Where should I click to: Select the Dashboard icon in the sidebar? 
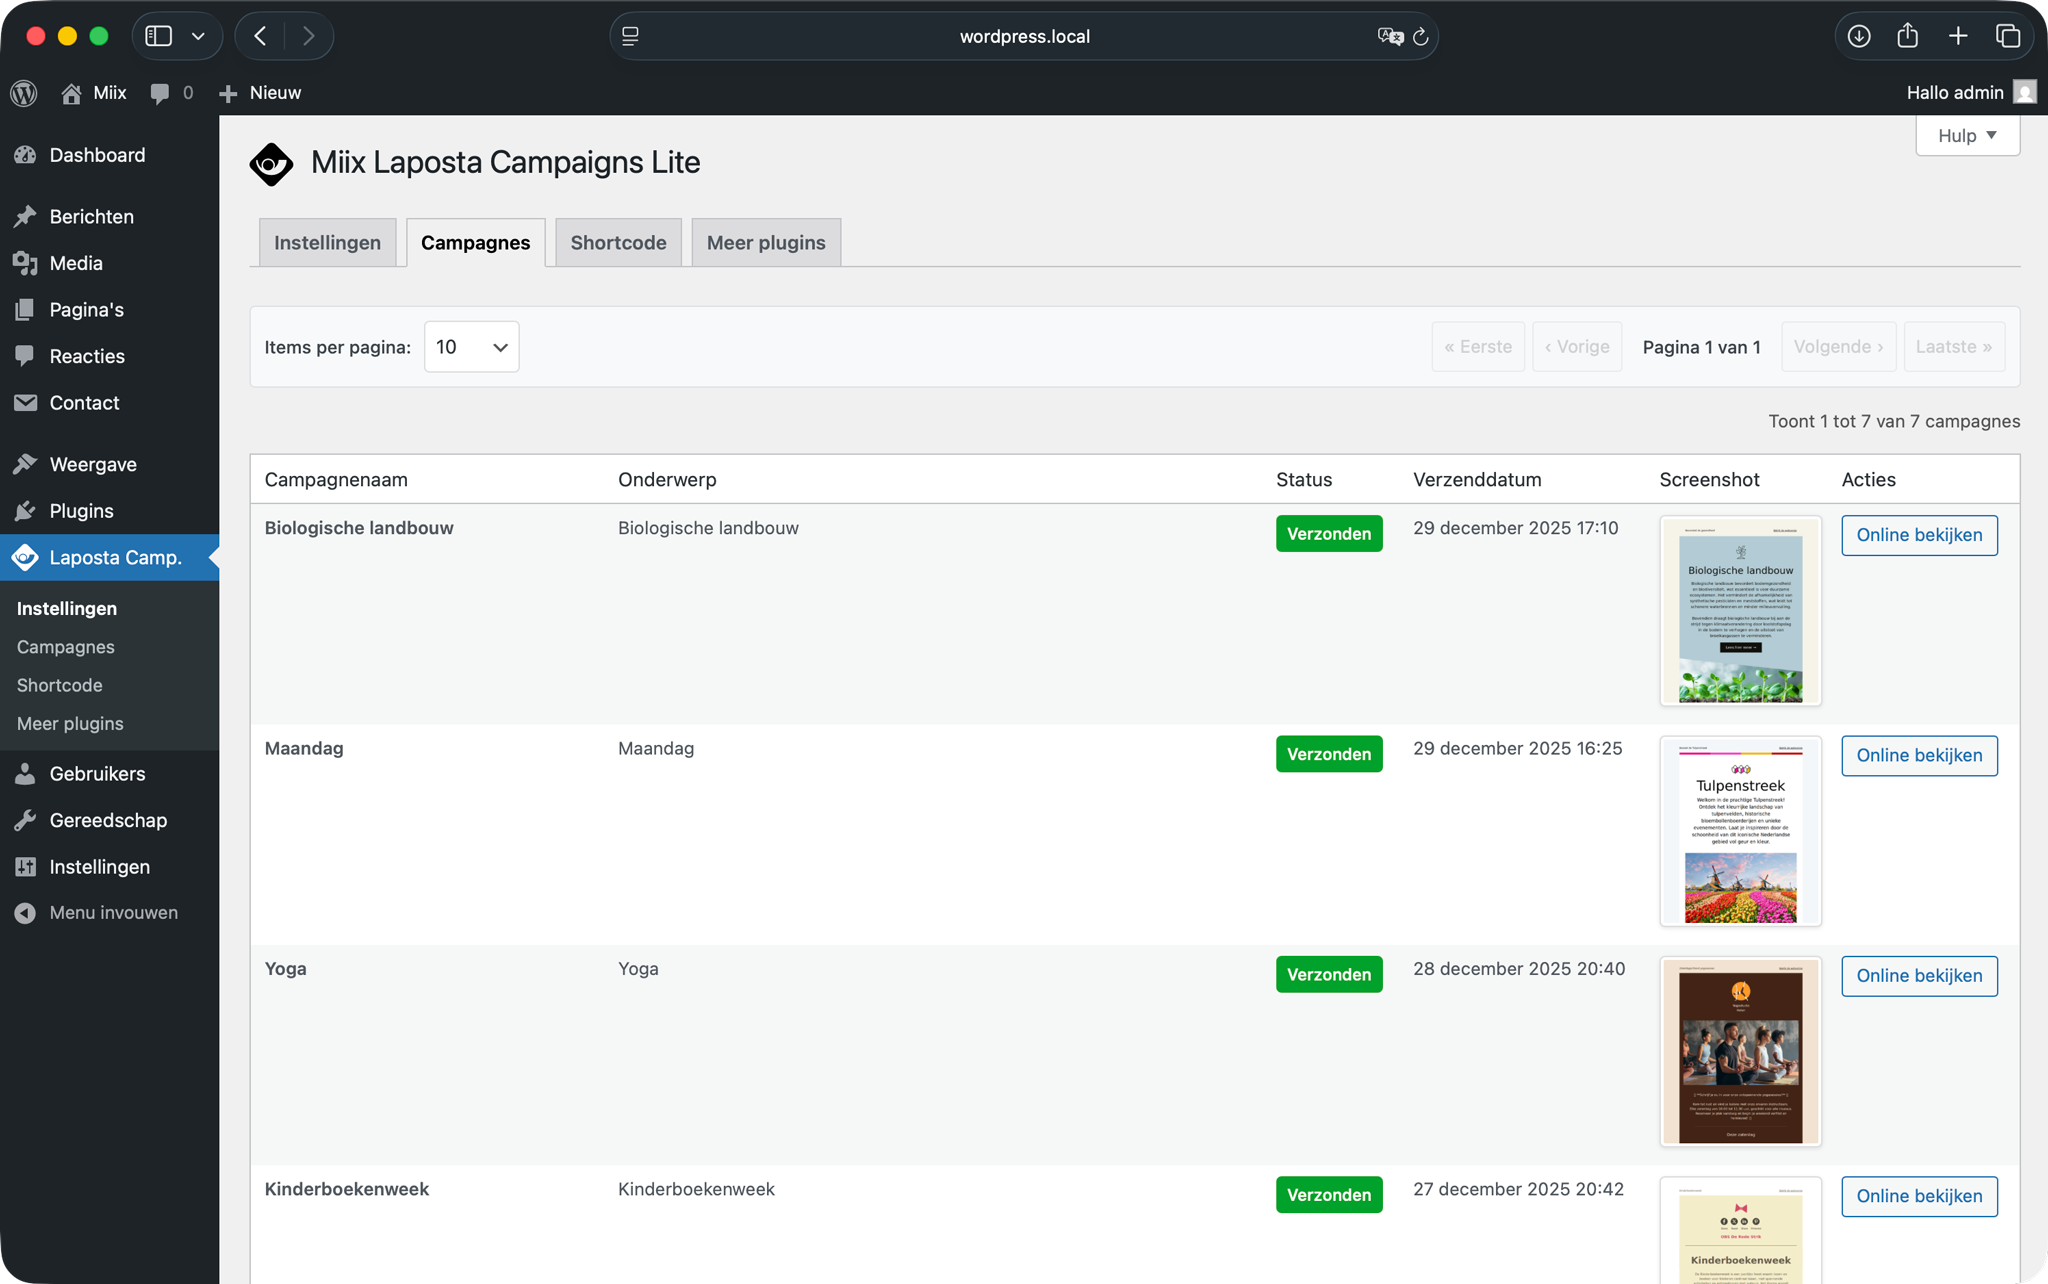pyautogui.click(x=26, y=155)
